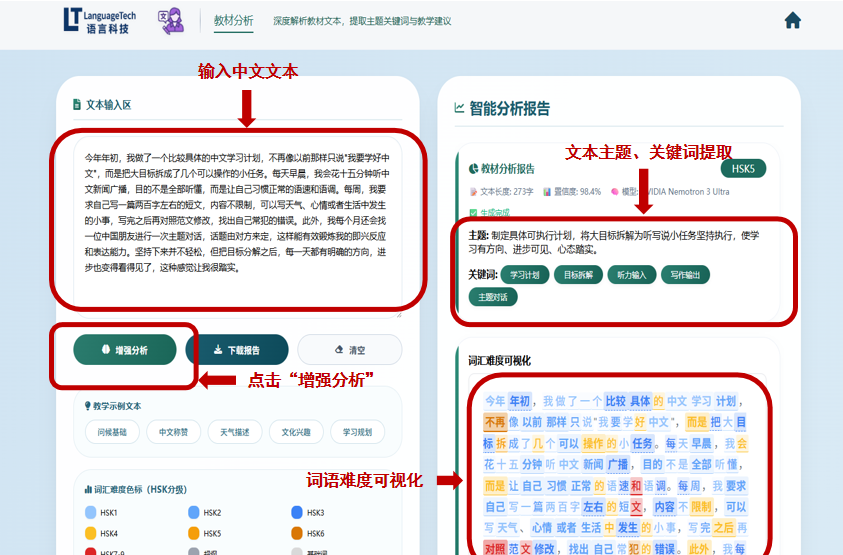Clear the text with 清空 button
This screenshot has height=555, width=843.
pos(349,350)
